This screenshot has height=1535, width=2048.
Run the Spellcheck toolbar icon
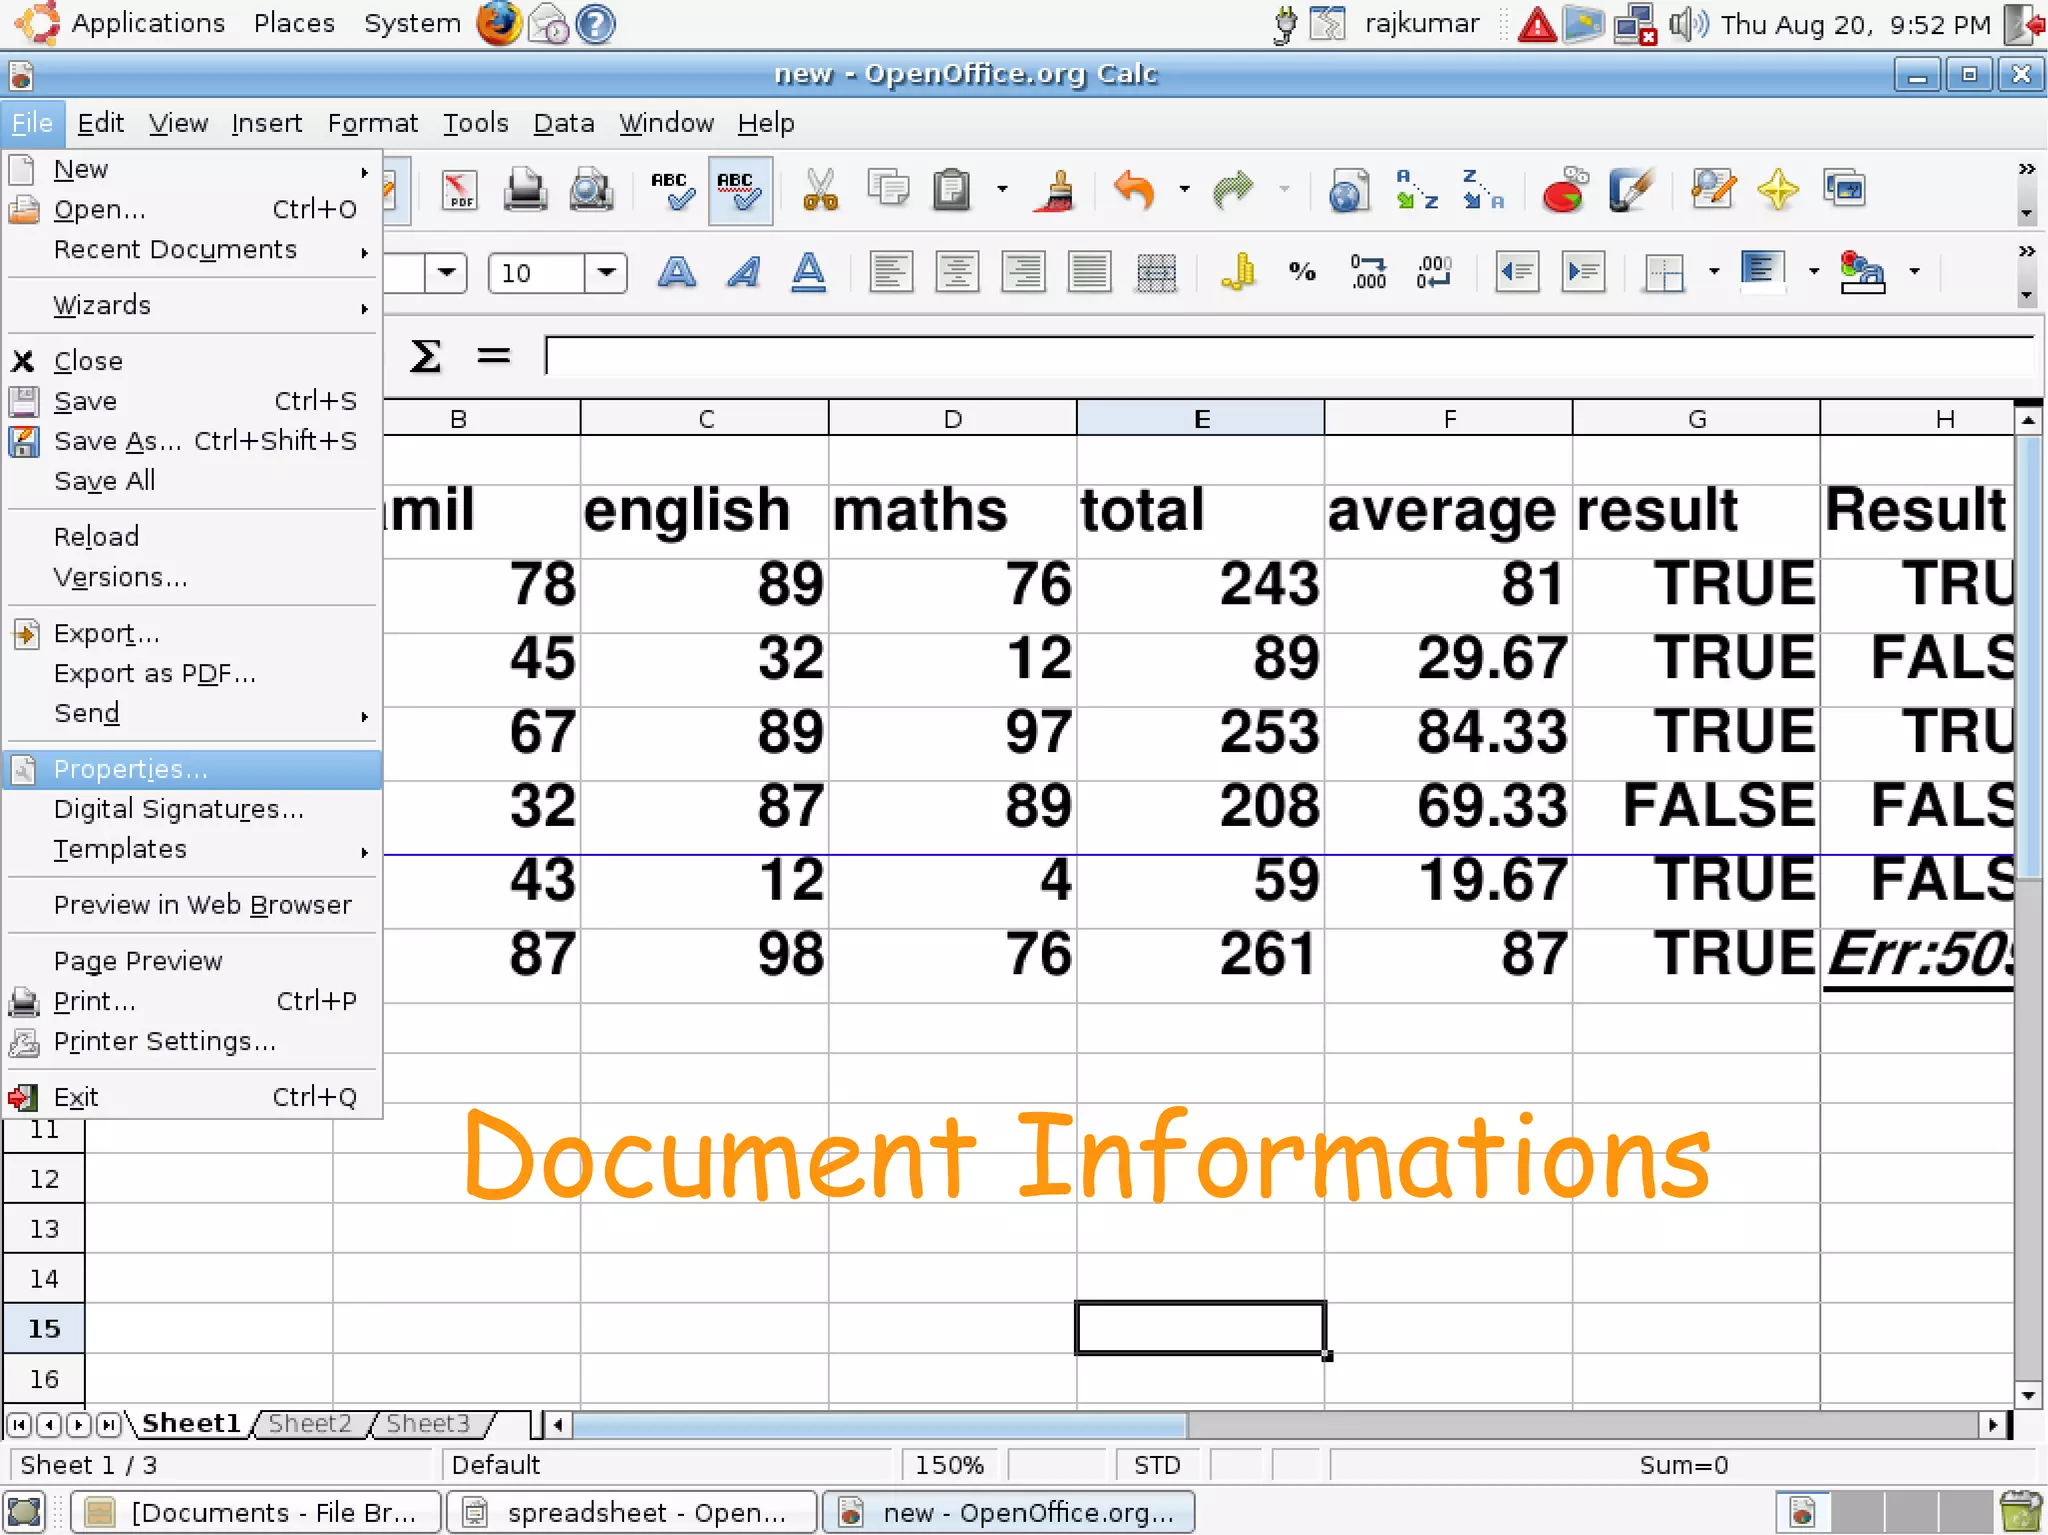671,190
